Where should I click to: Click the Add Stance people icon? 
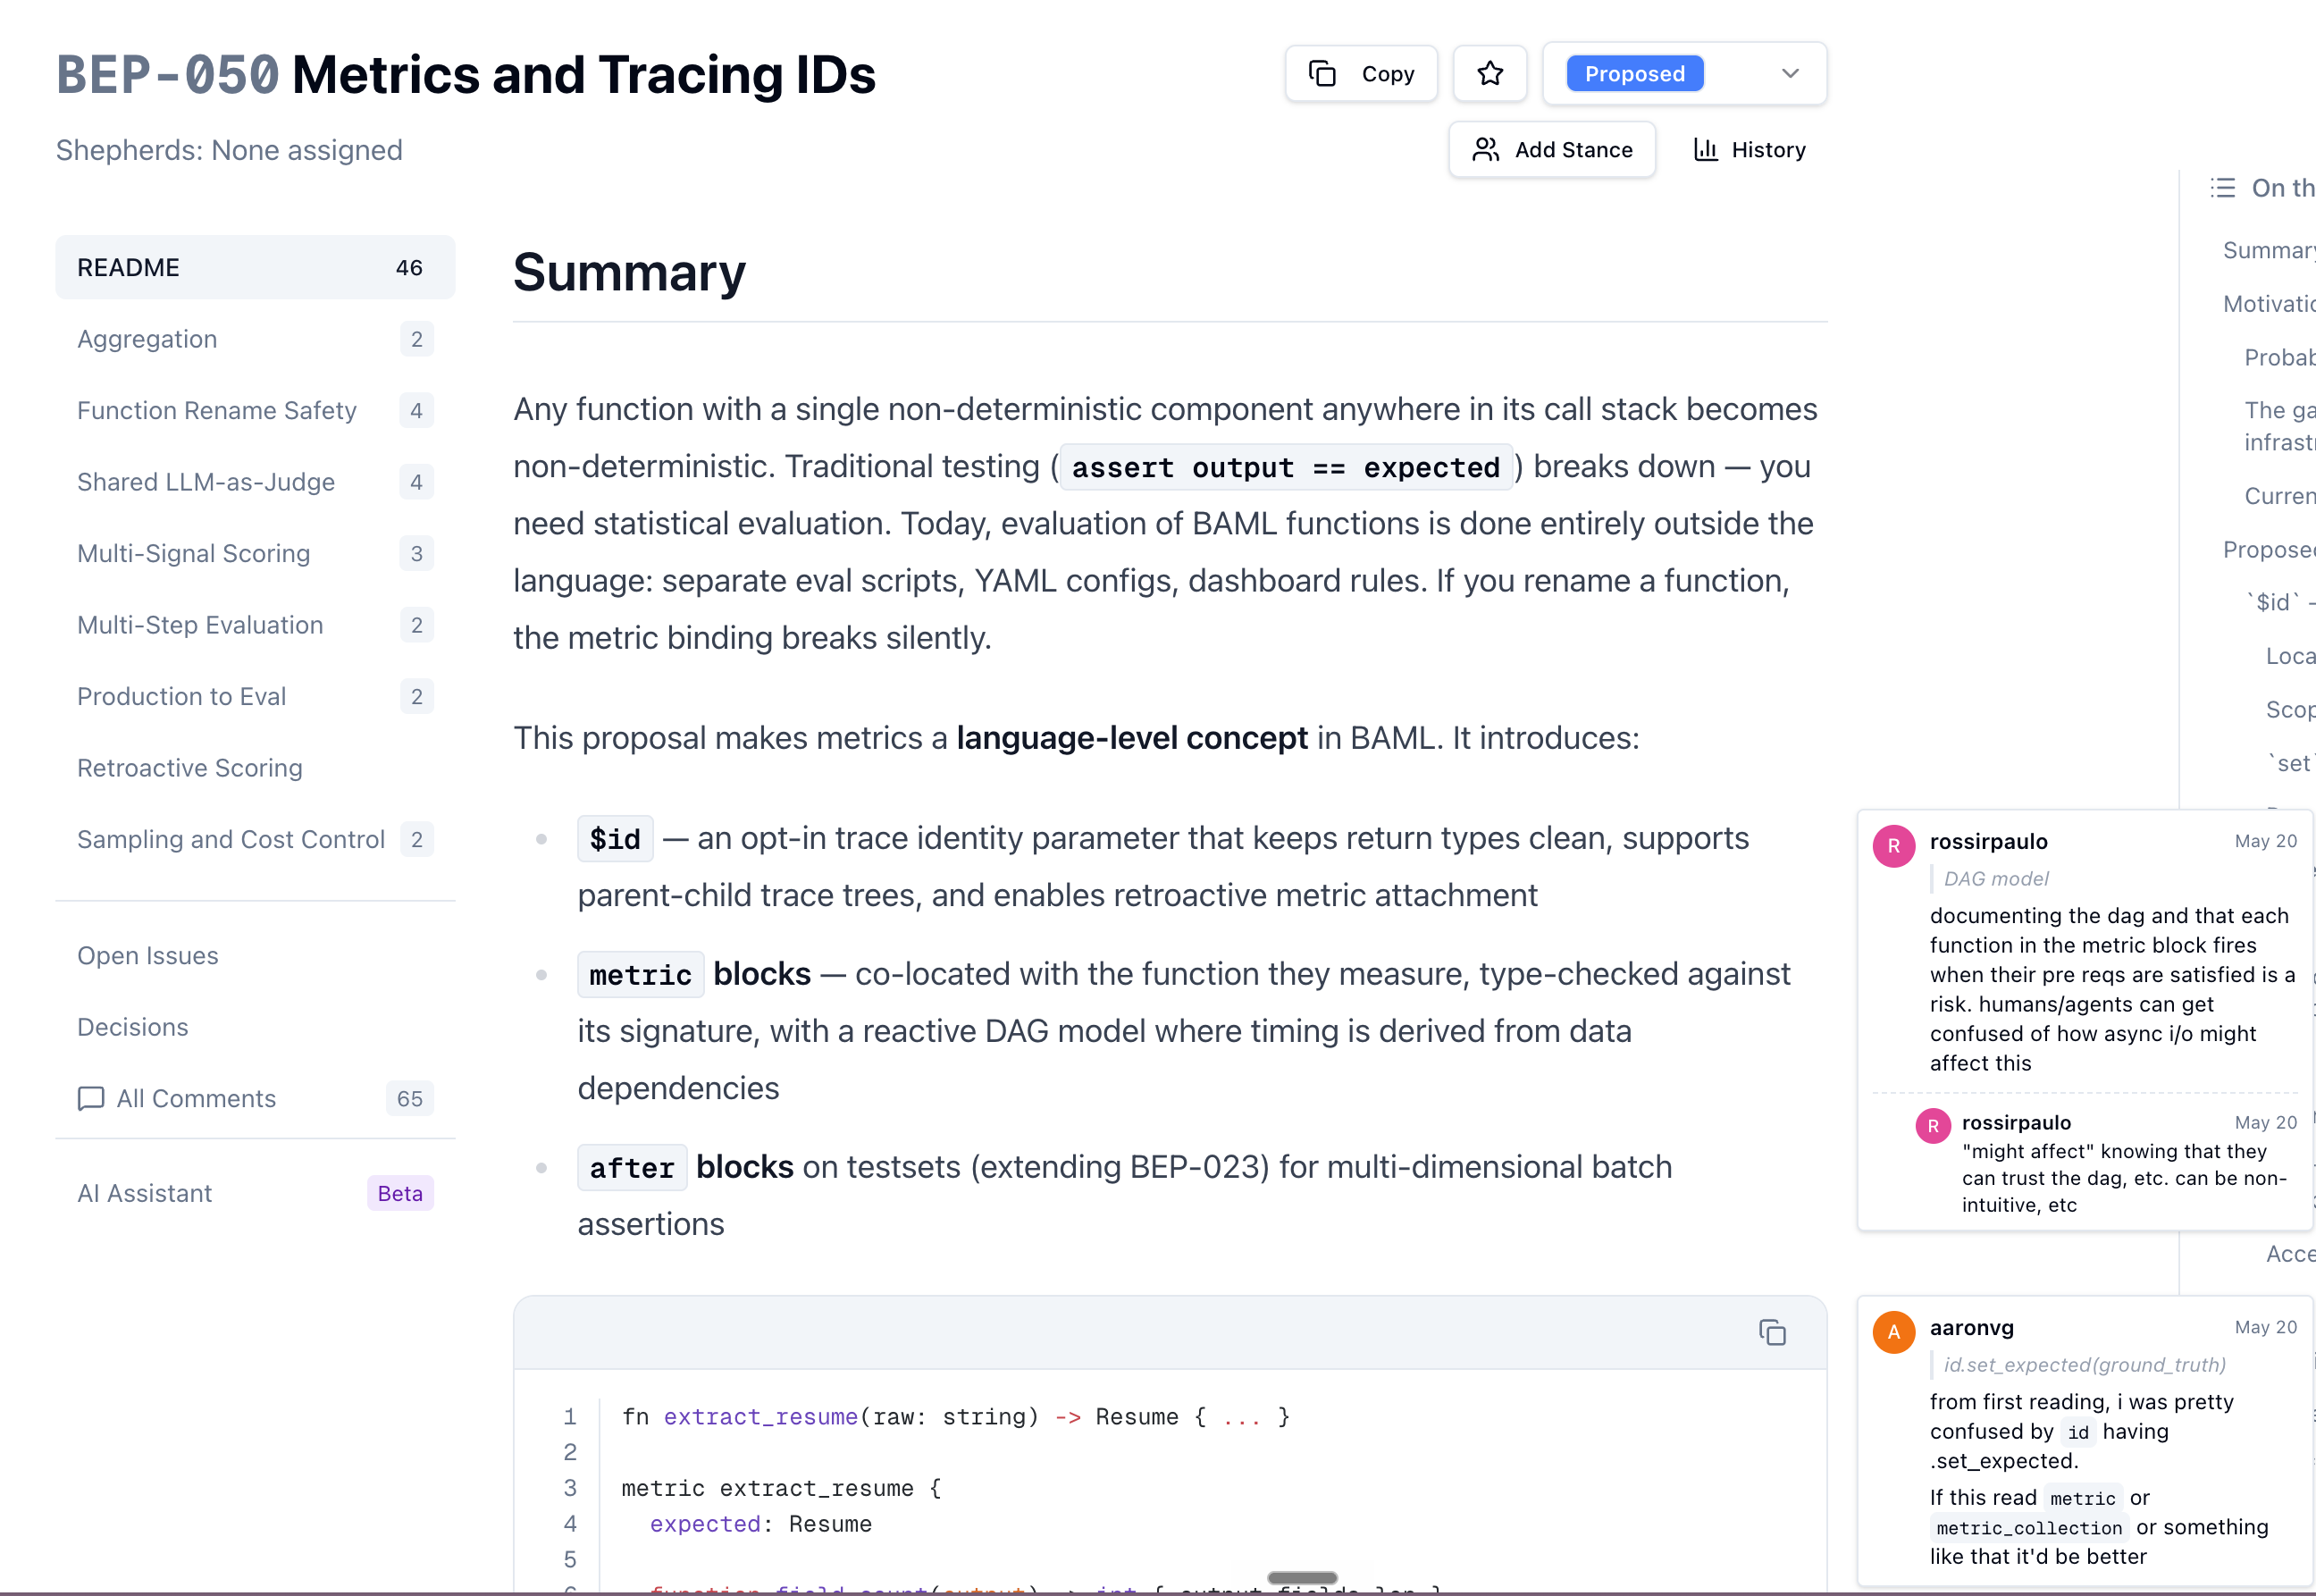(x=1486, y=150)
